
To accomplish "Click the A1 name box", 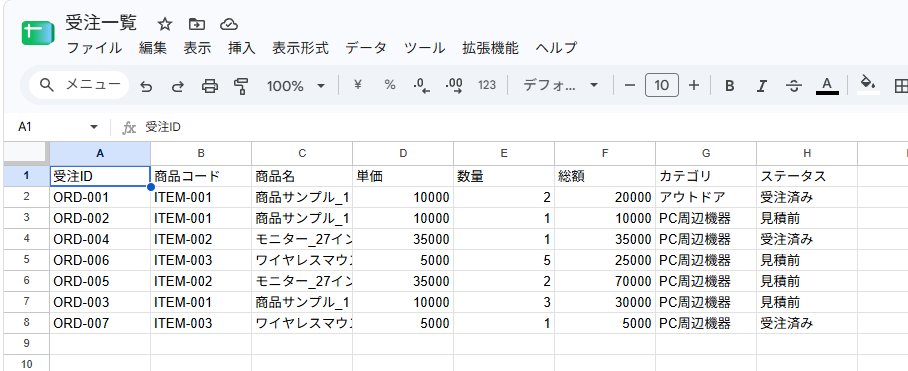I will click(50, 127).
